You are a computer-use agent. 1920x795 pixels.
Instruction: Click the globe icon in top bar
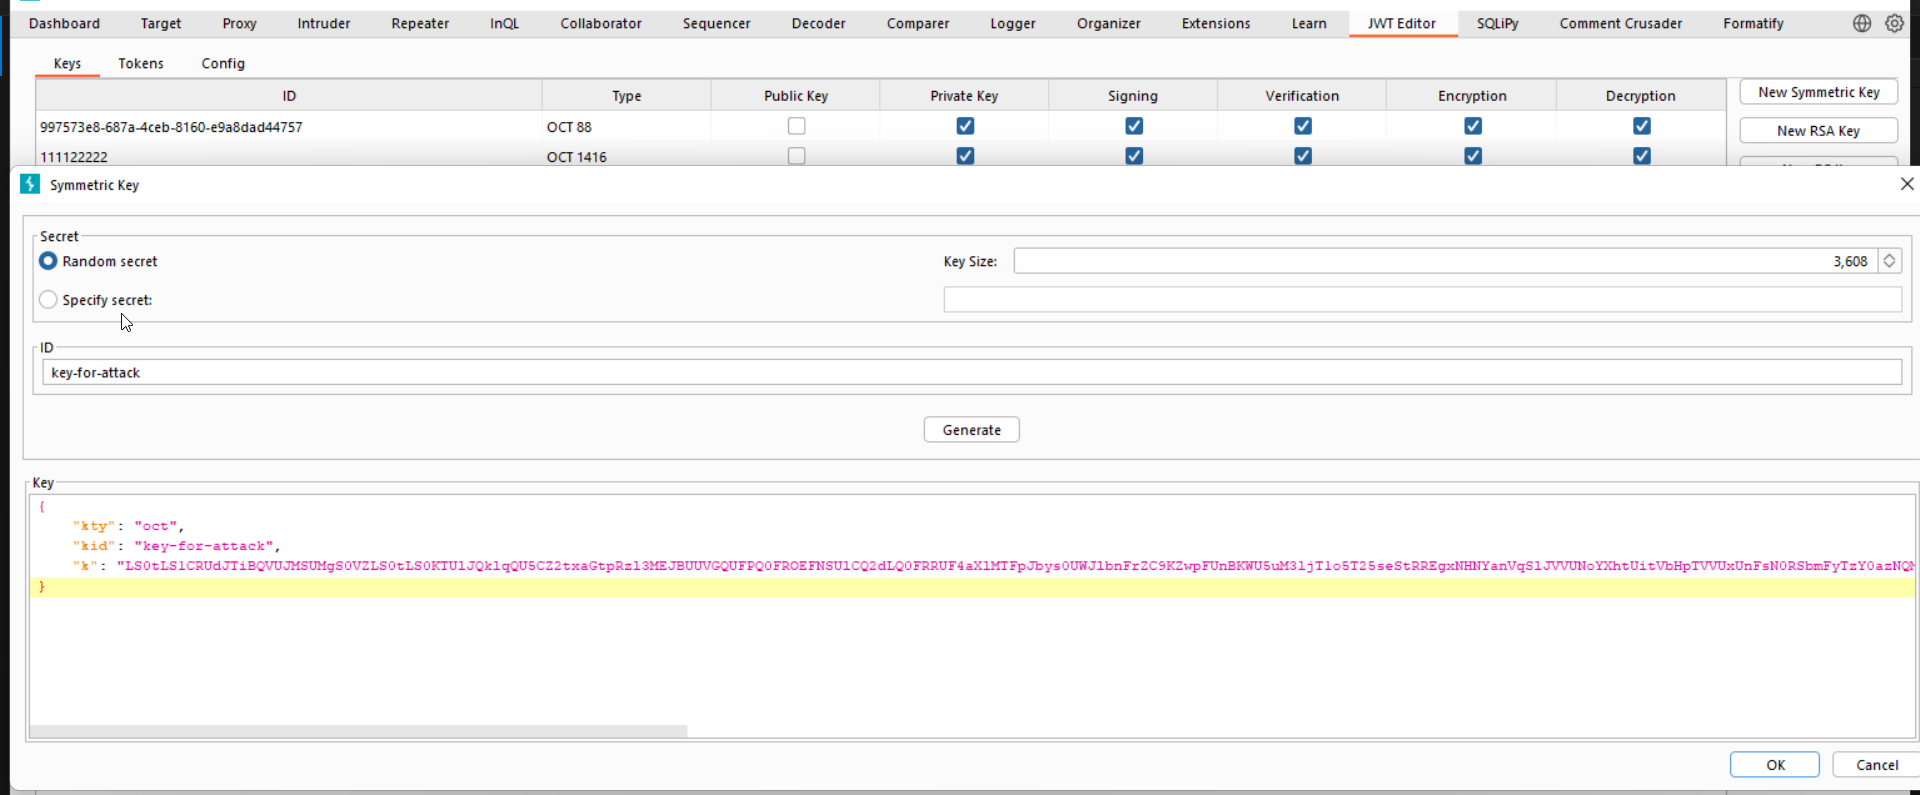1861,23
